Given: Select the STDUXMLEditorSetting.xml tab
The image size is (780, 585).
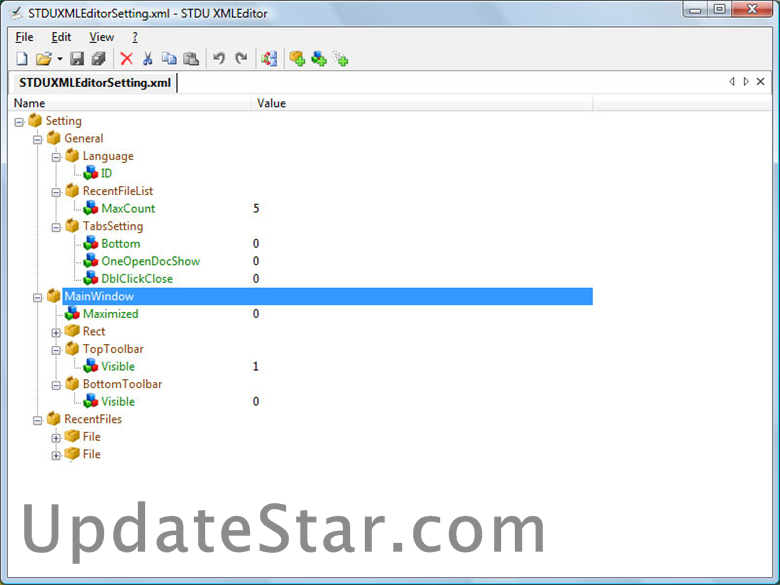Looking at the screenshot, I should tap(95, 83).
